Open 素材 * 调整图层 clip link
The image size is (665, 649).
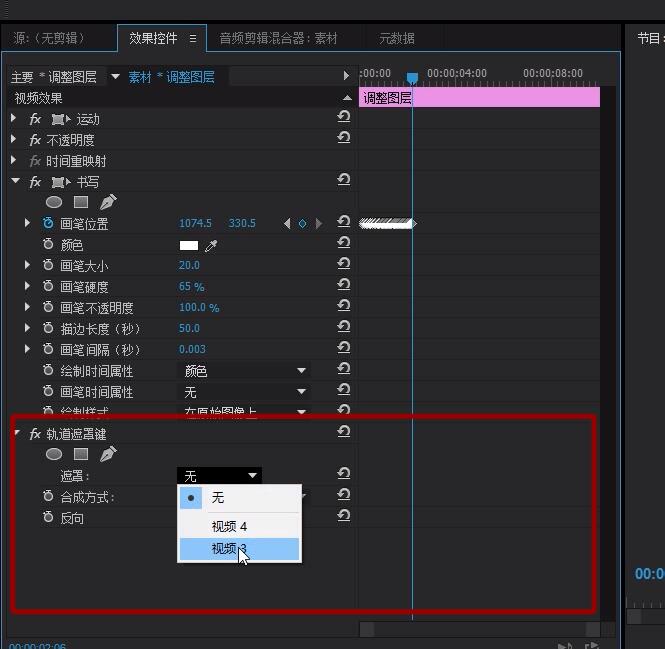coord(171,77)
